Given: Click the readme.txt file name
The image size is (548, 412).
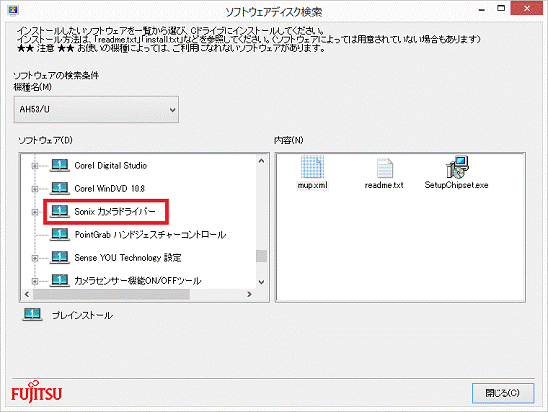Looking at the screenshot, I should (x=384, y=185).
